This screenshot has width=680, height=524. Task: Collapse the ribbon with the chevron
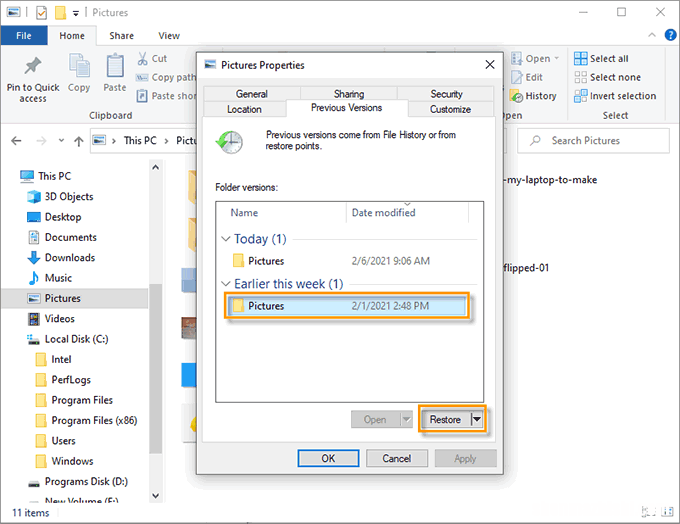click(652, 35)
